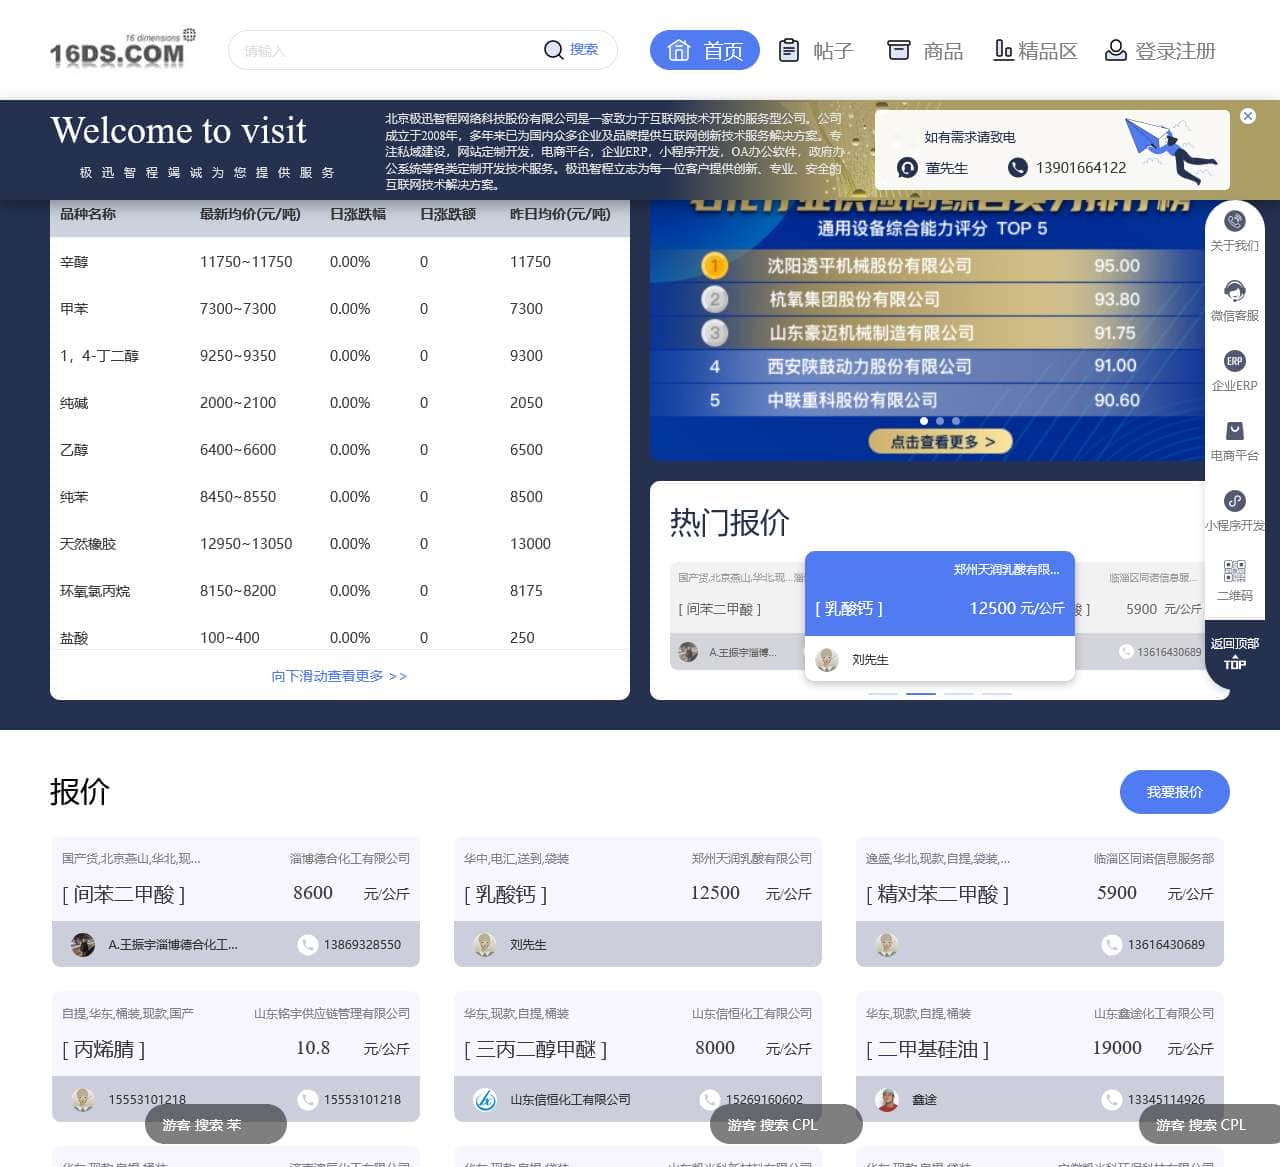Show the 二维码 QR code icon
The image size is (1280, 1167).
pos(1235,571)
